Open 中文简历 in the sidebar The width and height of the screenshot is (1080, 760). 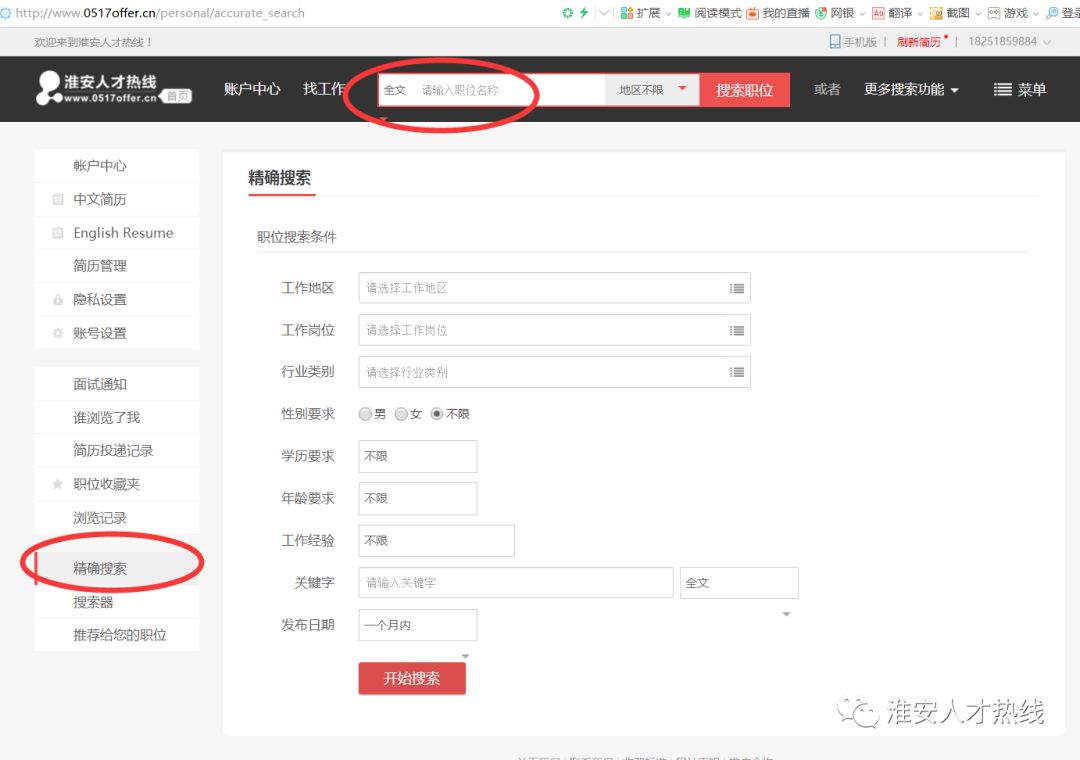click(x=100, y=199)
